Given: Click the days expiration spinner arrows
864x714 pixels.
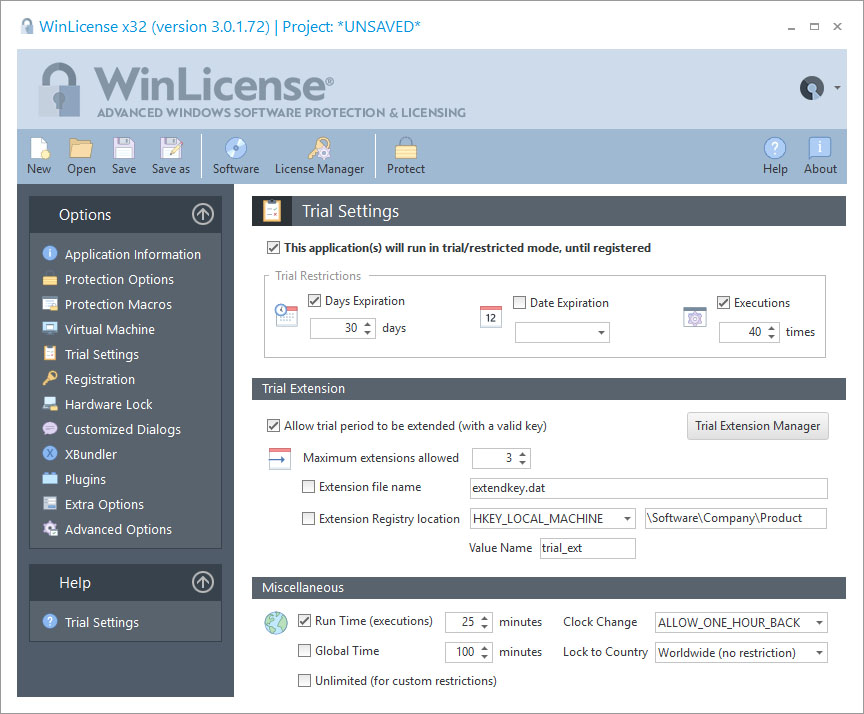Looking at the screenshot, I should (x=368, y=328).
